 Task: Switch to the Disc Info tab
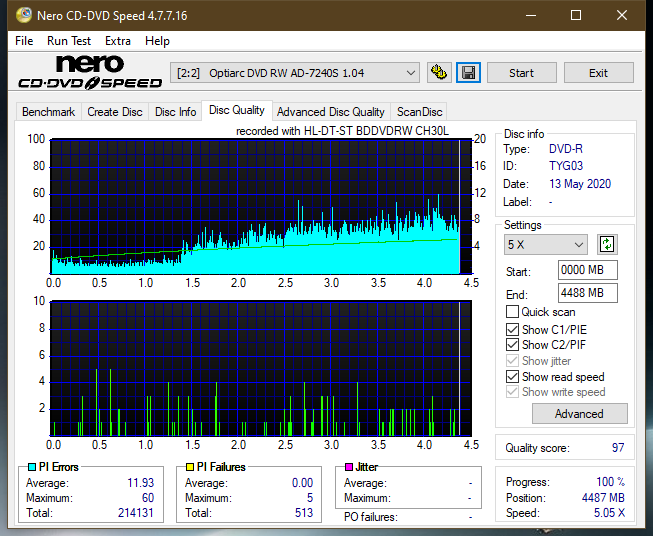175,112
